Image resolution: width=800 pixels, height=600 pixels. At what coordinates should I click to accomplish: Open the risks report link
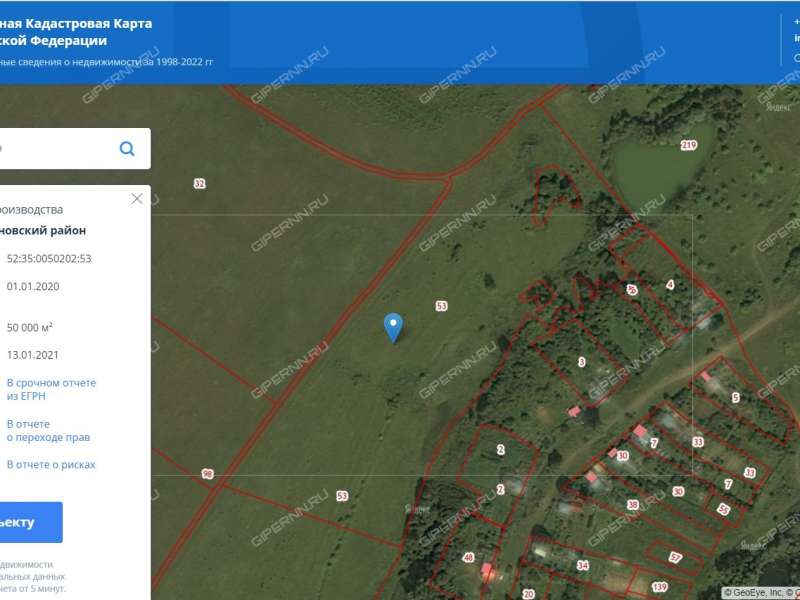point(51,464)
